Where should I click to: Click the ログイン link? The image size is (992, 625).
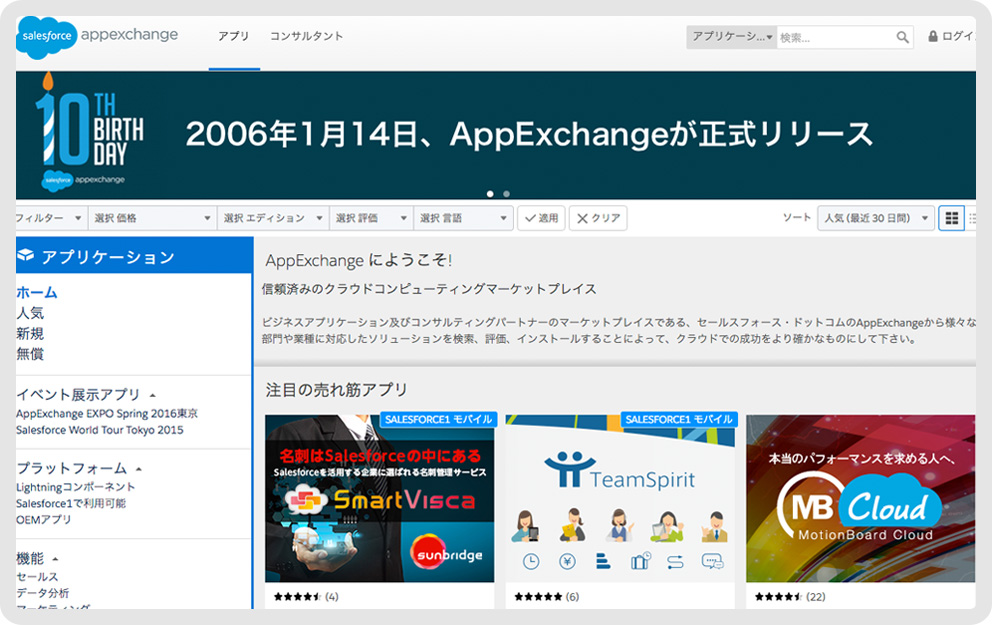(x=958, y=36)
